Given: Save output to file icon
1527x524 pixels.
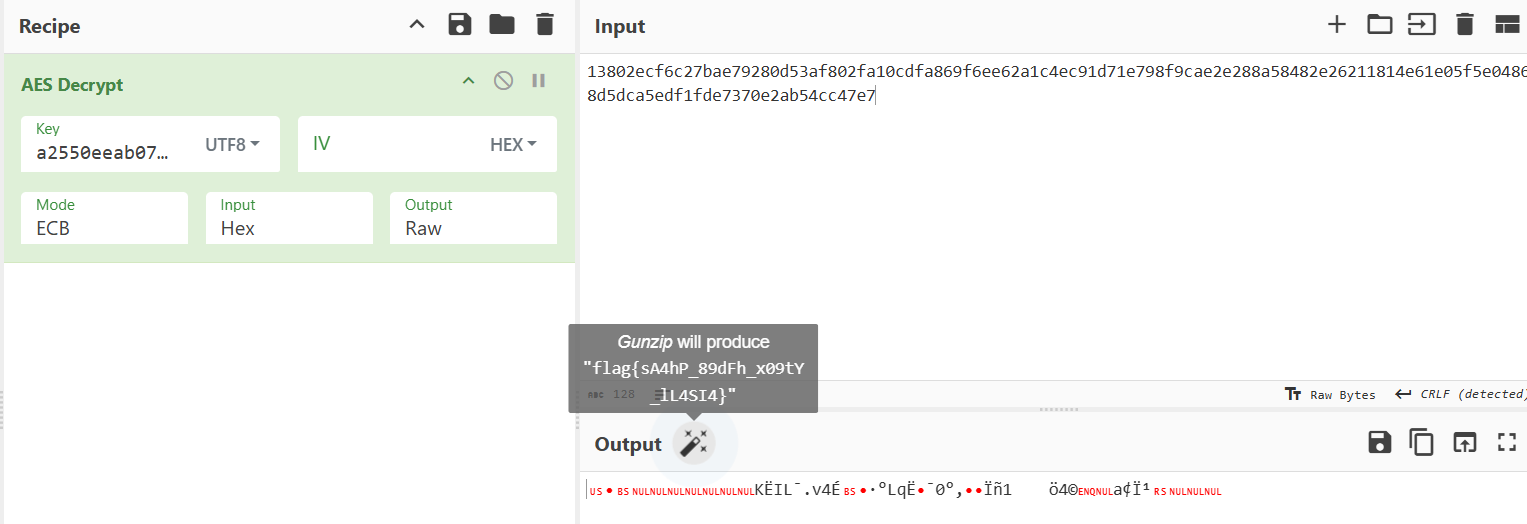Looking at the screenshot, I should (1380, 442).
